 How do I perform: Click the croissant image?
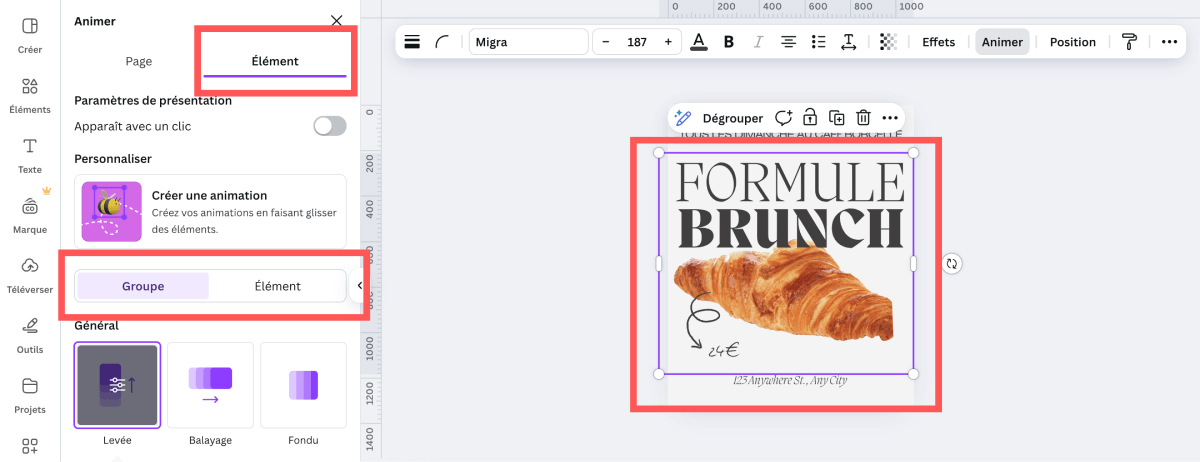pyautogui.click(x=784, y=292)
